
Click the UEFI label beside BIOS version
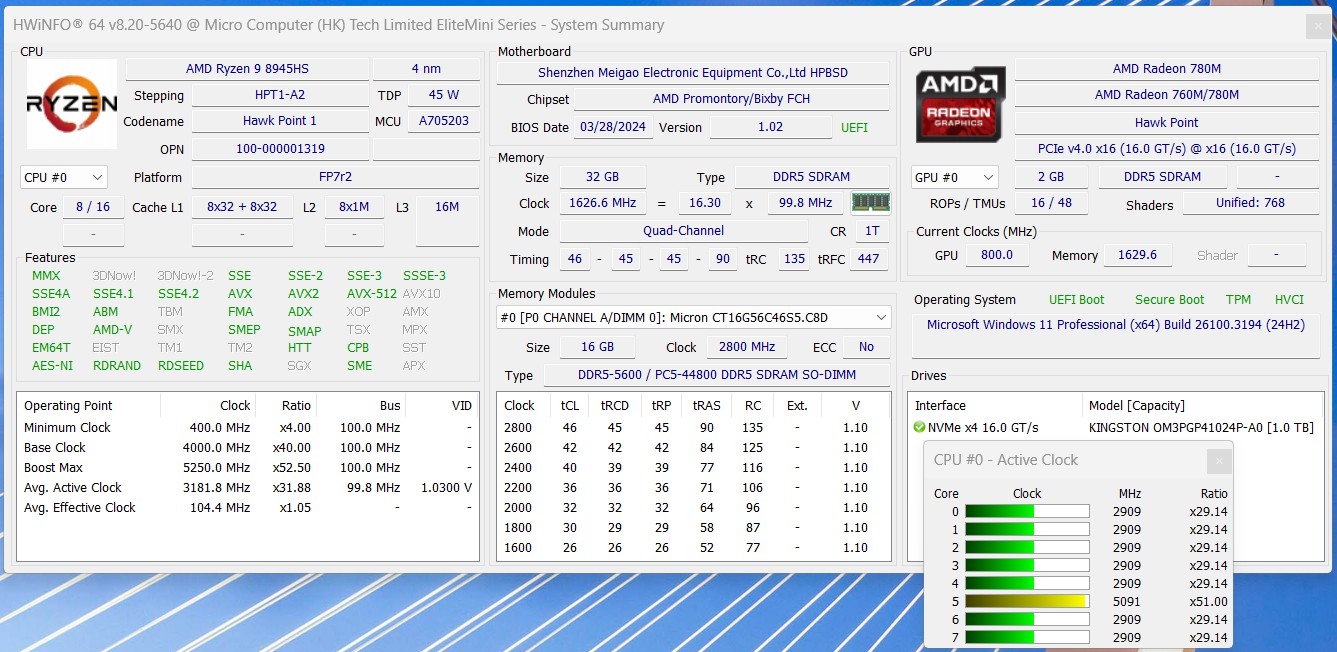[854, 128]
